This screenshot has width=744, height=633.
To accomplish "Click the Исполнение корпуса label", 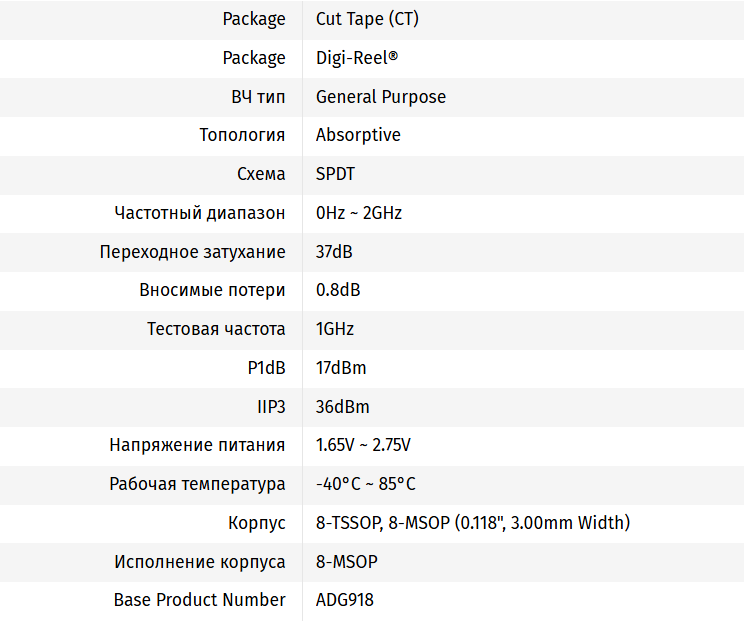I will 199,562.
